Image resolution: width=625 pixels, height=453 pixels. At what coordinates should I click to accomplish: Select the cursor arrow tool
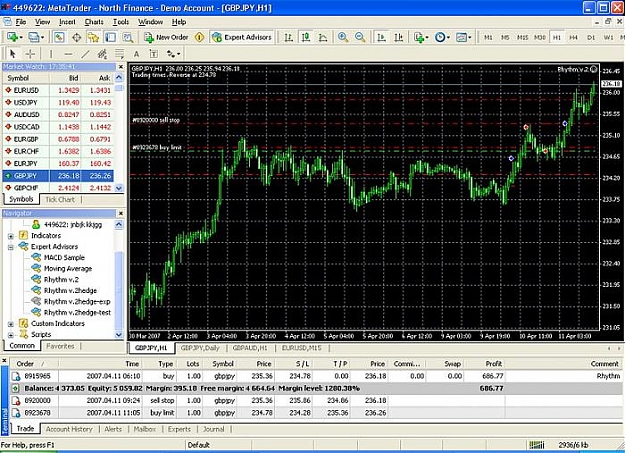tap(12, 53)
